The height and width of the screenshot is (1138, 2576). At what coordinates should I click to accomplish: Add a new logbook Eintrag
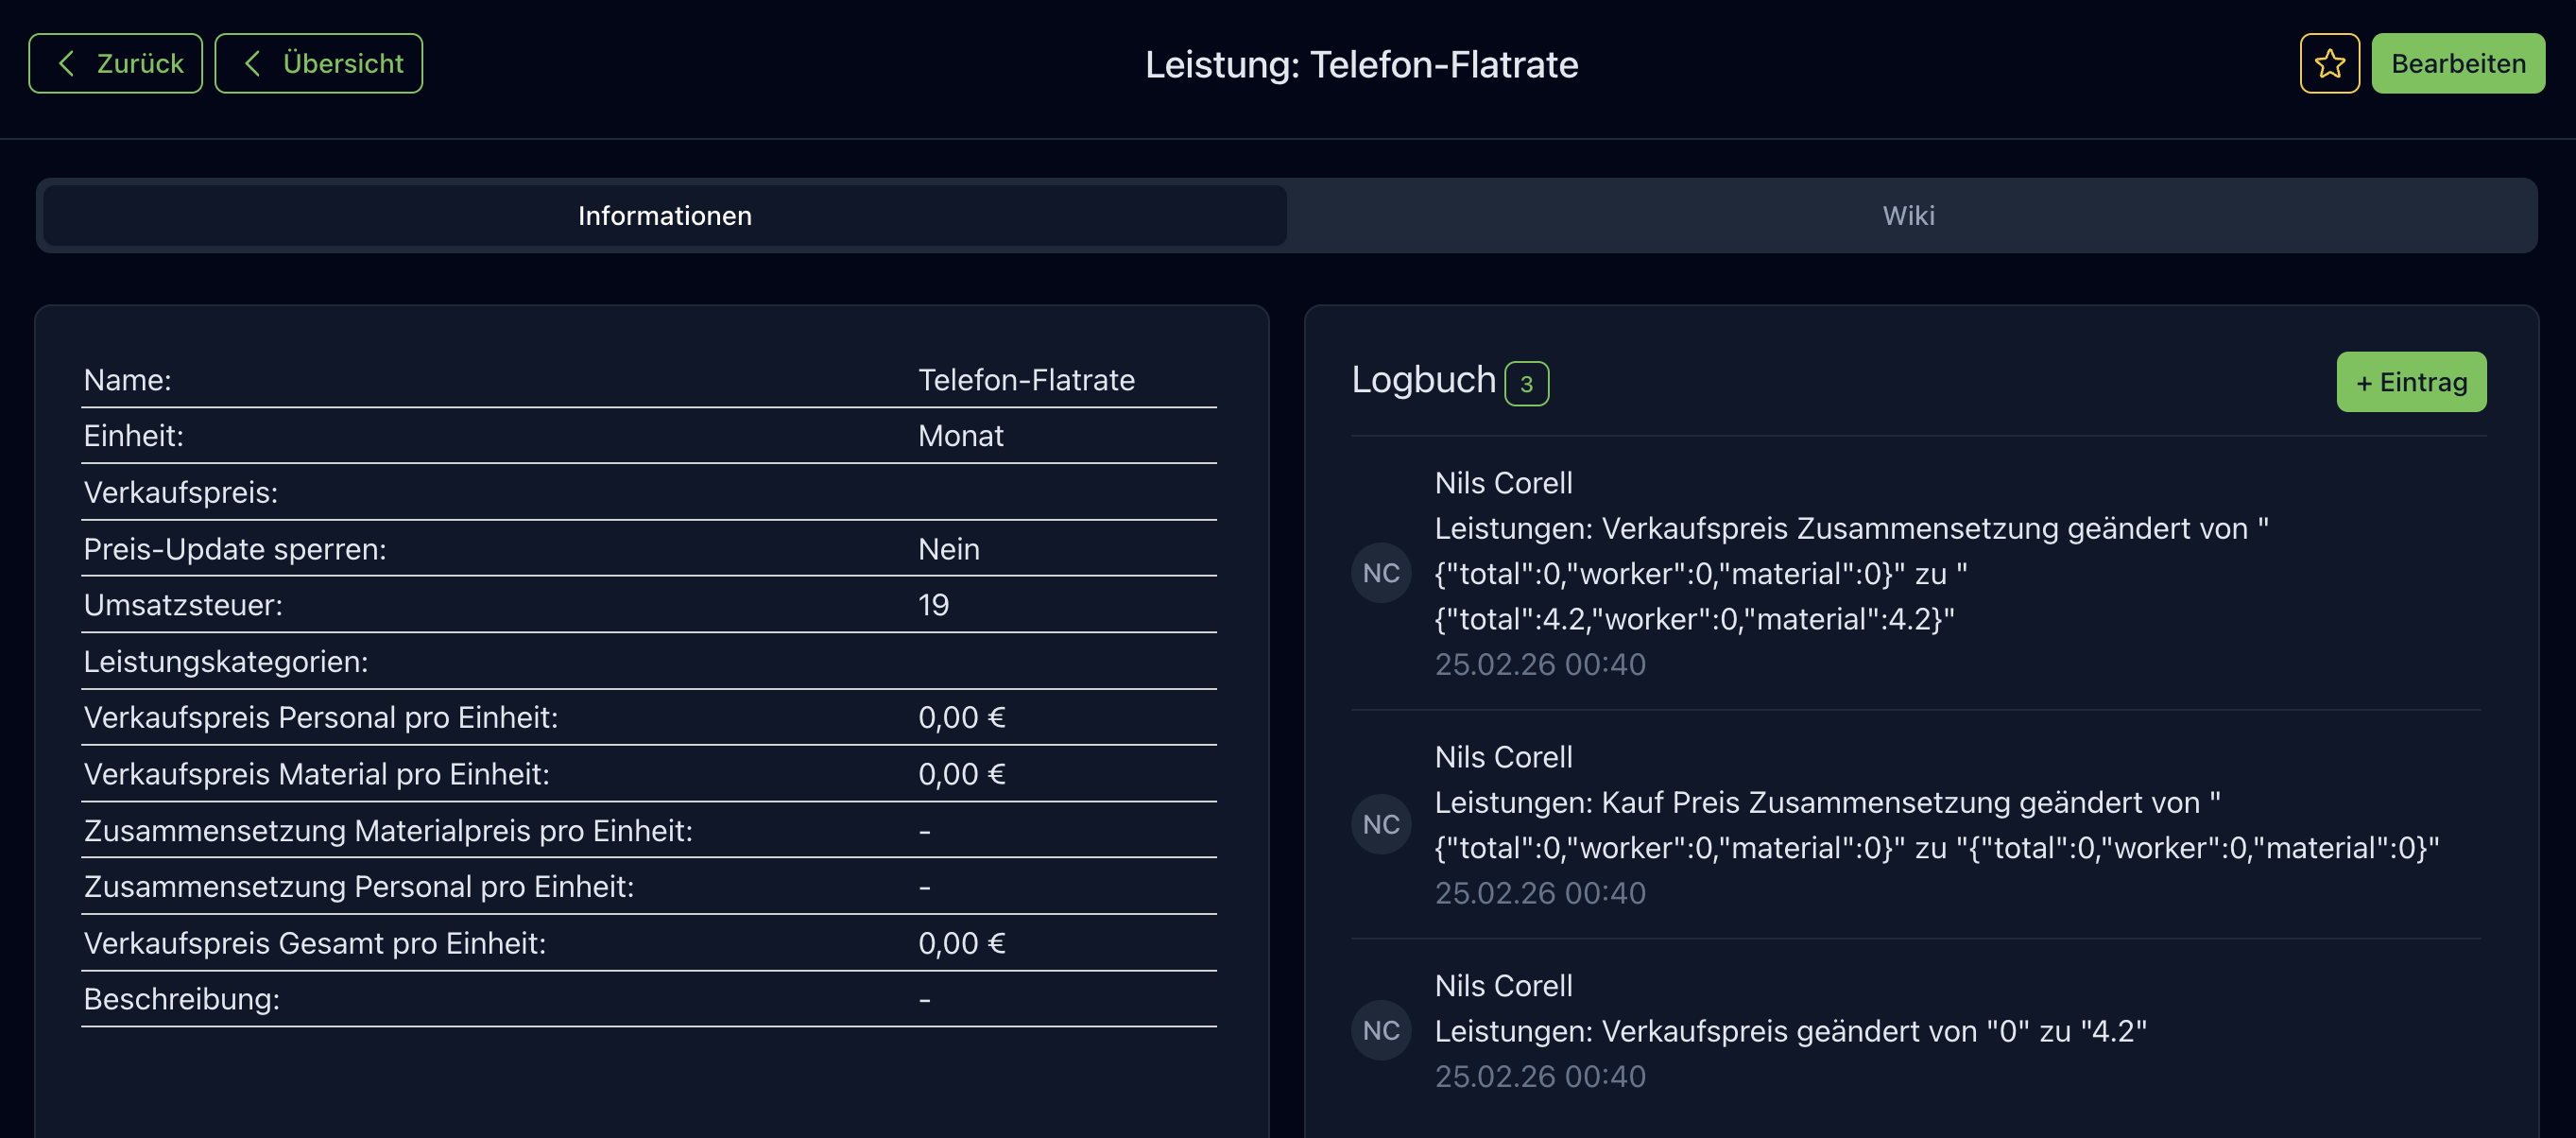click(x=2410, y=382)
